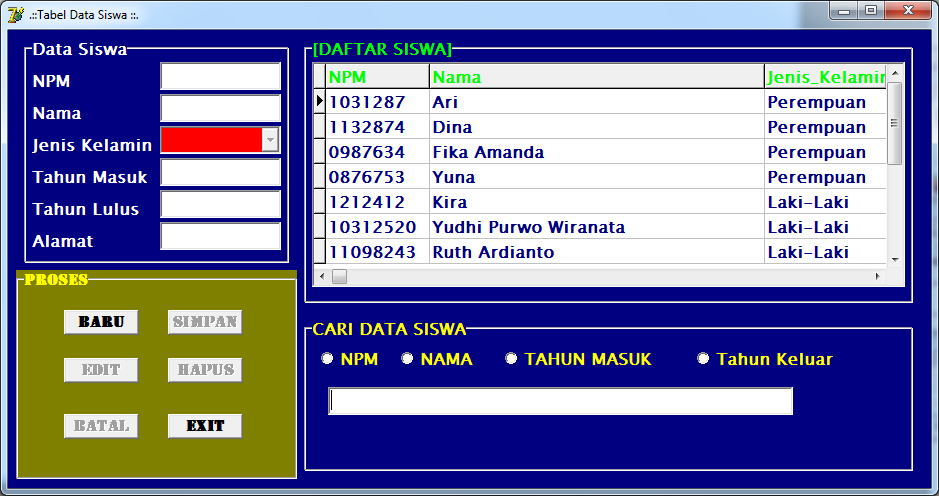Click the disabled SIMPAN button
Viewport: 939px width, 496px height.
205,322
